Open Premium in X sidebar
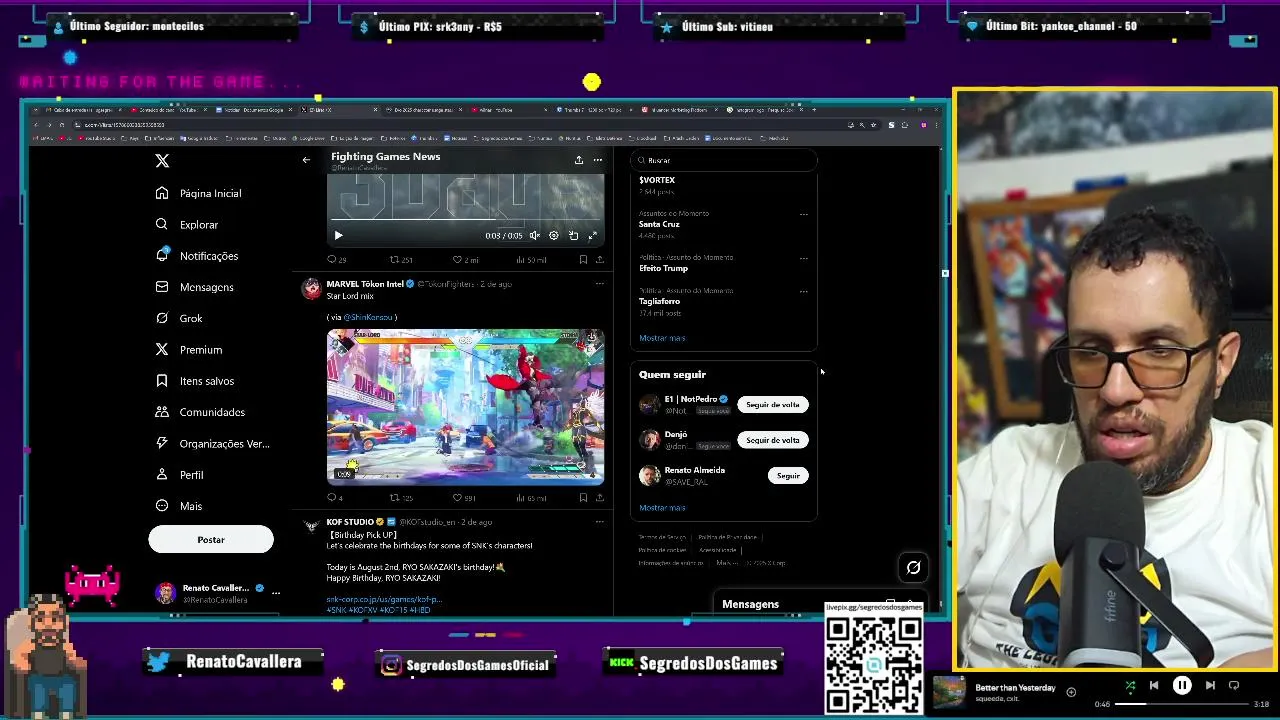Screen dimensions: 1280x720 pyautogui.click(x=189, y=350)
